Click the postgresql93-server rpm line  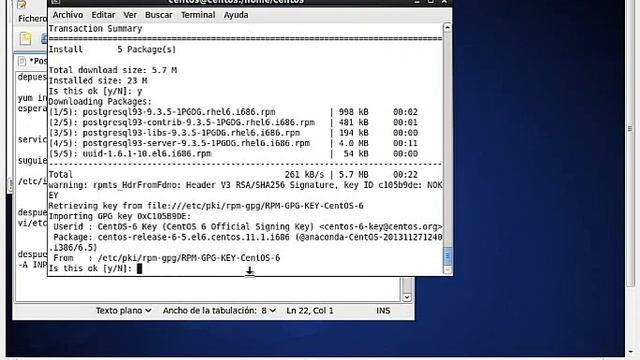233,143
